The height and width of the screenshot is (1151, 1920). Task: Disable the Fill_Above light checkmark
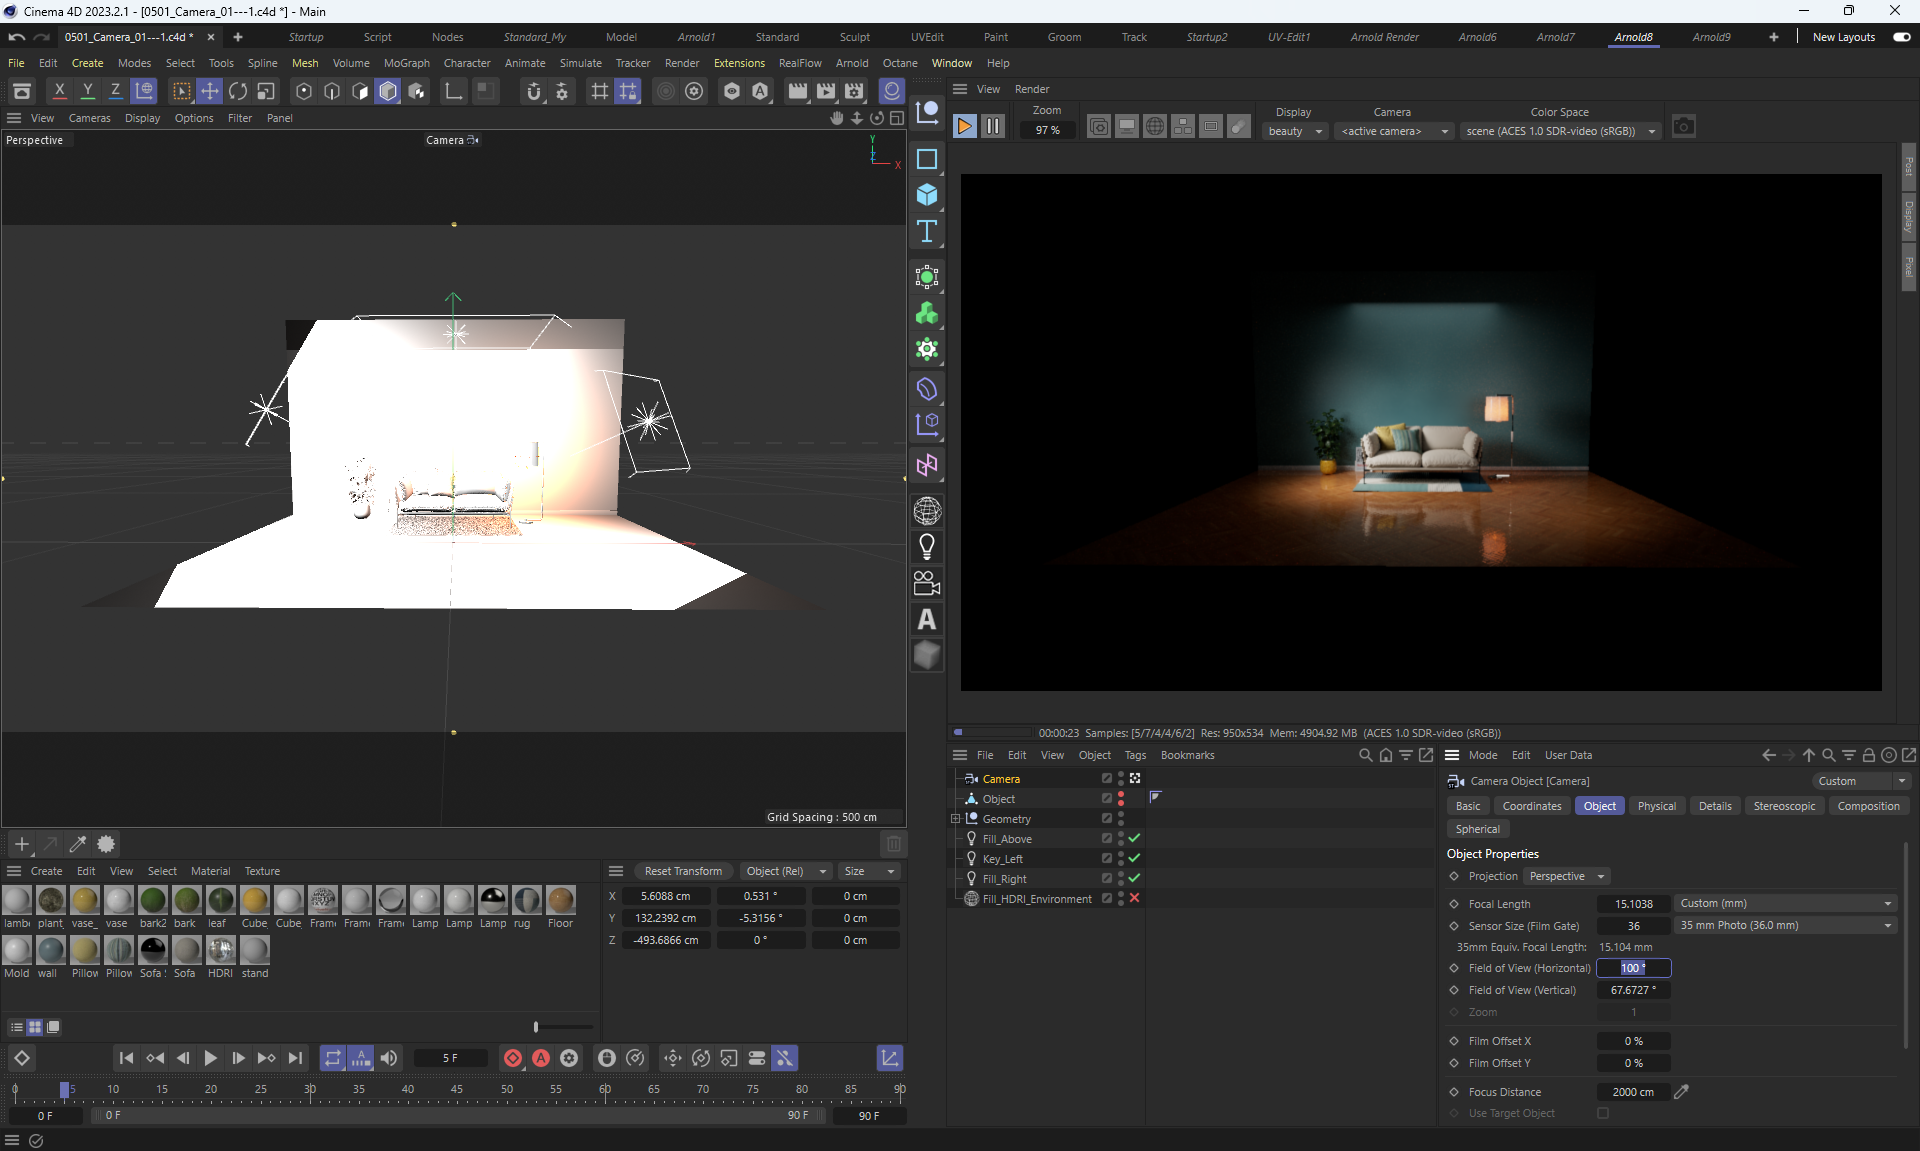[1134, 838]
